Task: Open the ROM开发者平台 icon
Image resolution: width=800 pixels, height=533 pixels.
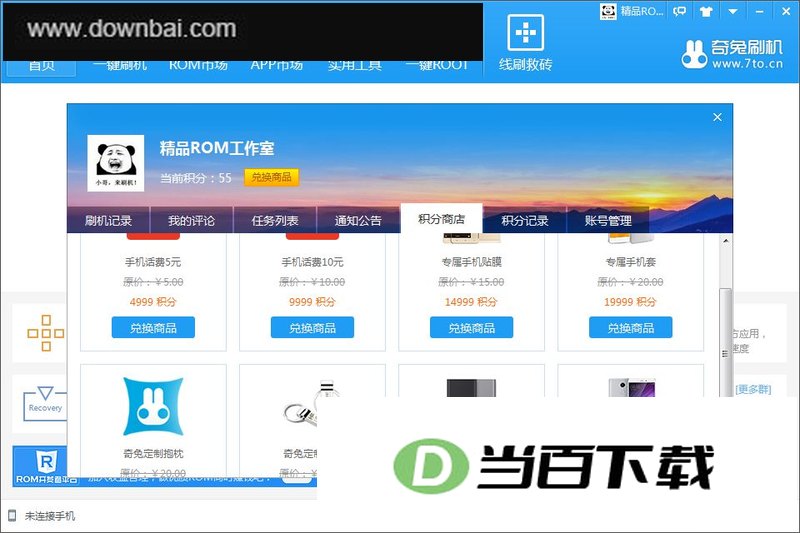Action: [45, 466]
